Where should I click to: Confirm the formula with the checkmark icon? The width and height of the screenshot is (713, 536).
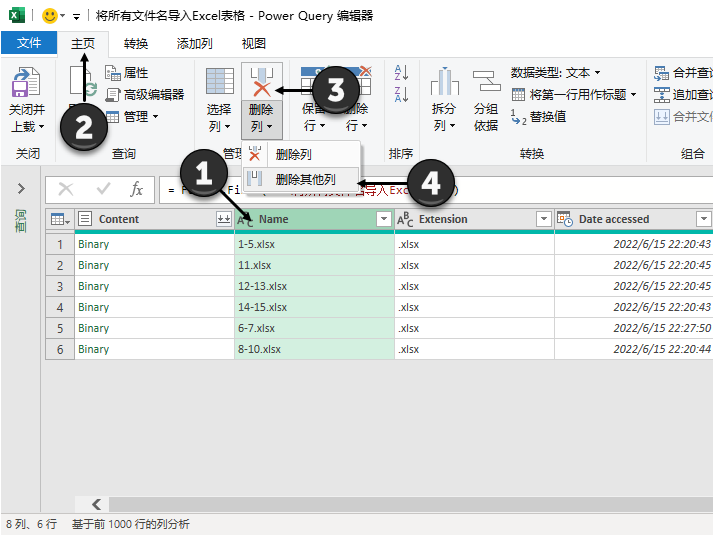pos(103,189)
